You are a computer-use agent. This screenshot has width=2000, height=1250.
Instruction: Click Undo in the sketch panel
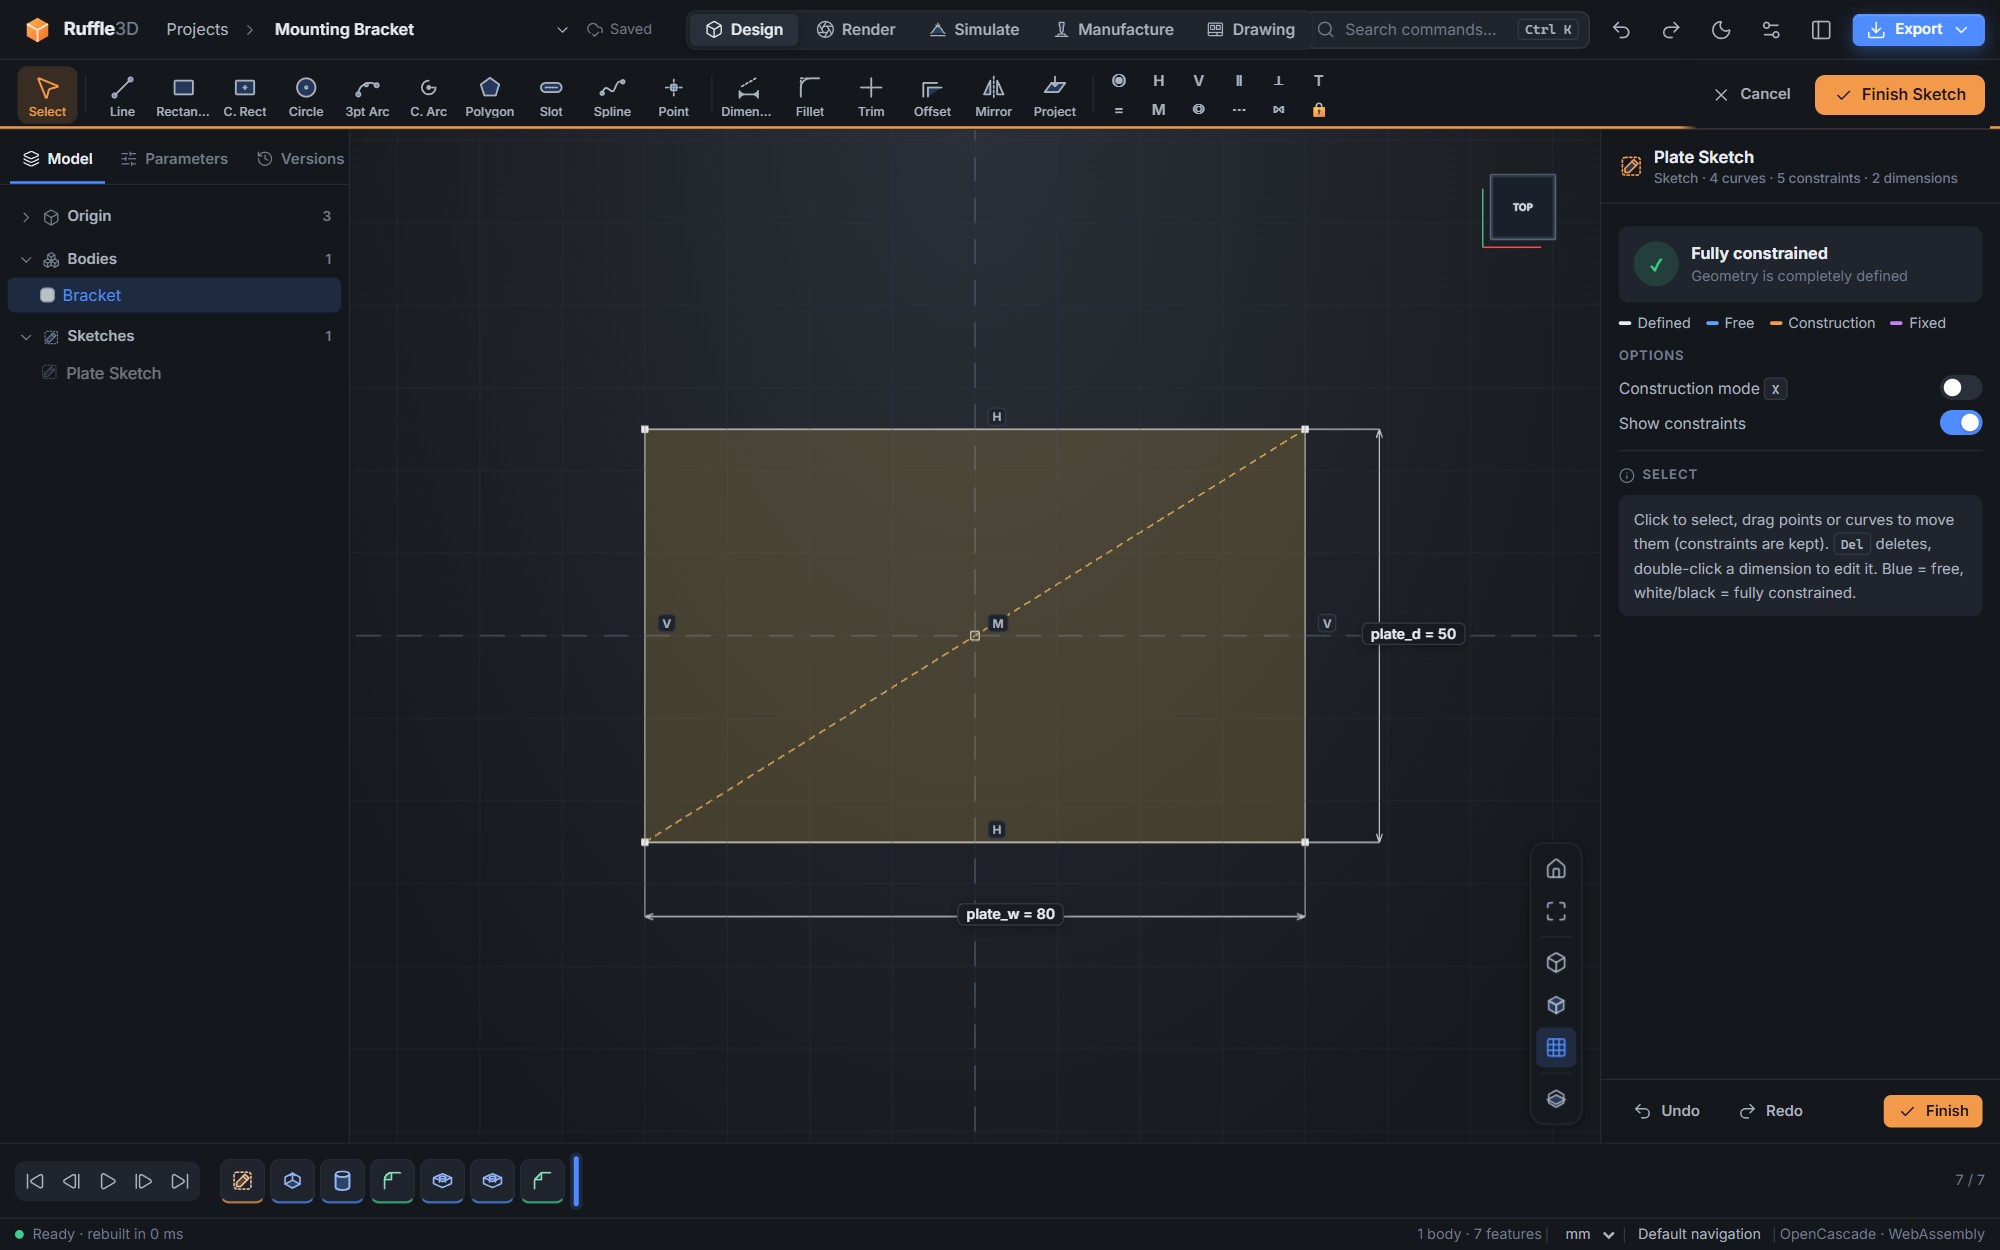(x=1667, y=1111)
